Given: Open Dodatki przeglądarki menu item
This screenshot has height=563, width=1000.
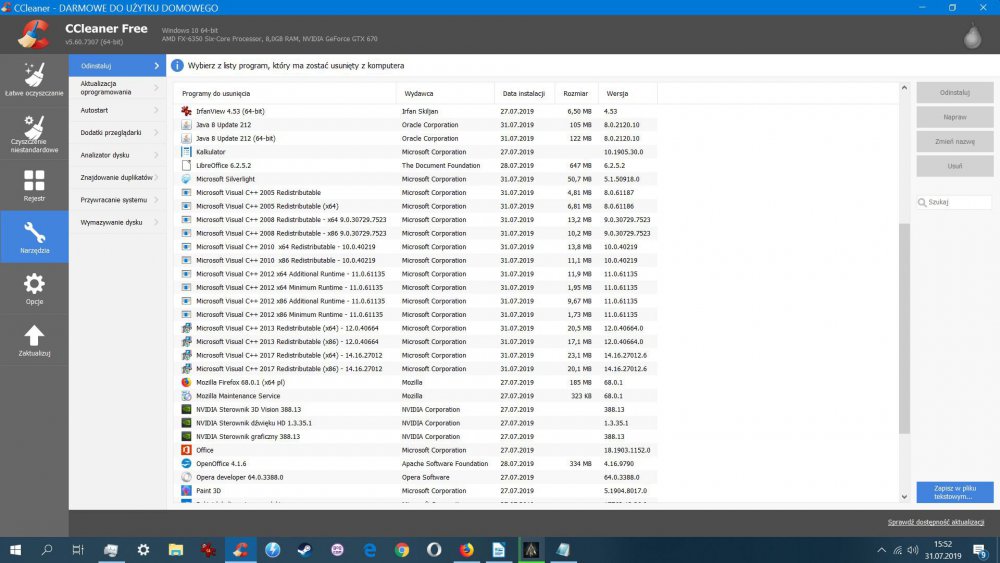Looking at the screenshot, I should coord(117,133).
